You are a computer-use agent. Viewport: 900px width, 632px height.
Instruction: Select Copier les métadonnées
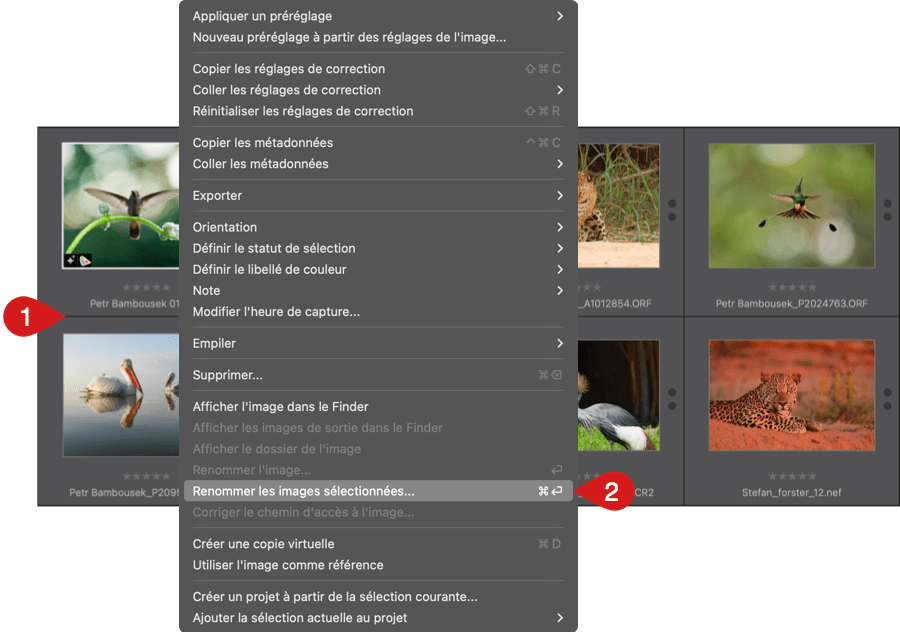(378, 143)
